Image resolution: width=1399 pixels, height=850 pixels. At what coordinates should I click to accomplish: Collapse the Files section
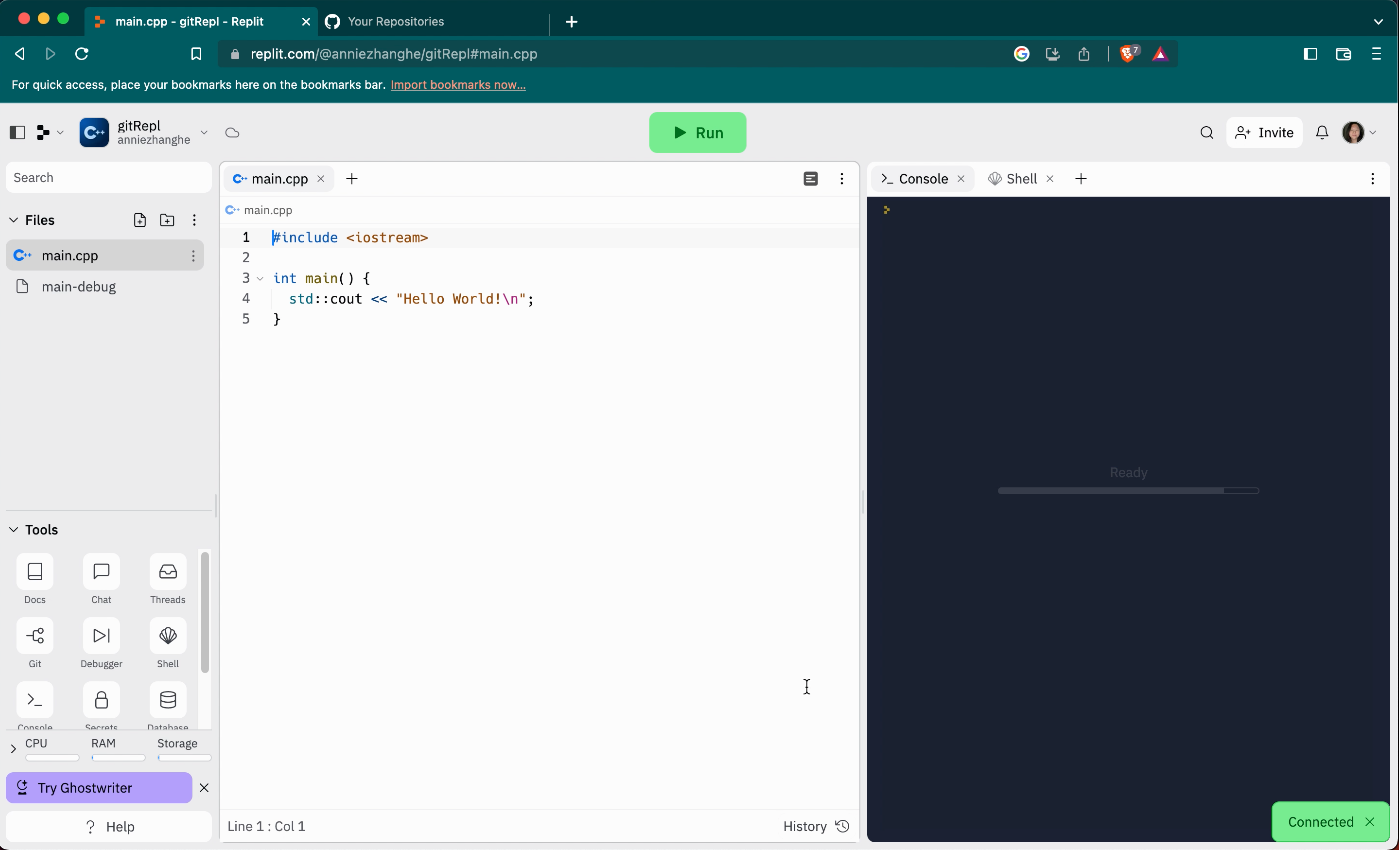click(x=13, y=219)
